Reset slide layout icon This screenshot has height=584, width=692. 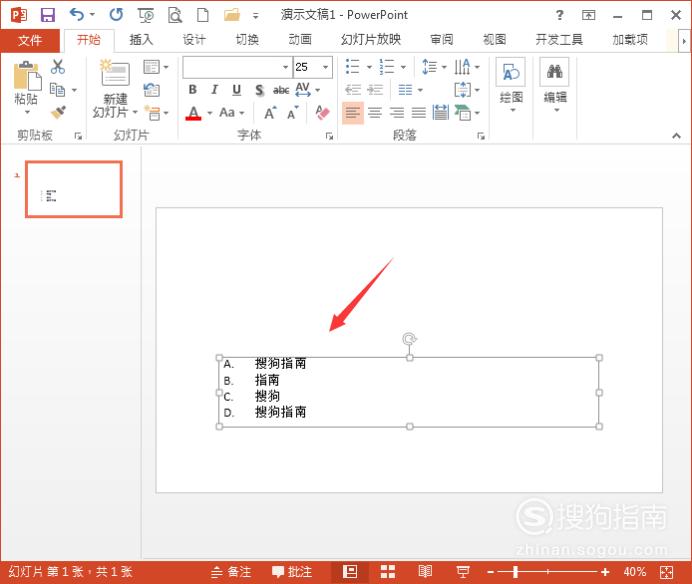(x=151, y=90)
